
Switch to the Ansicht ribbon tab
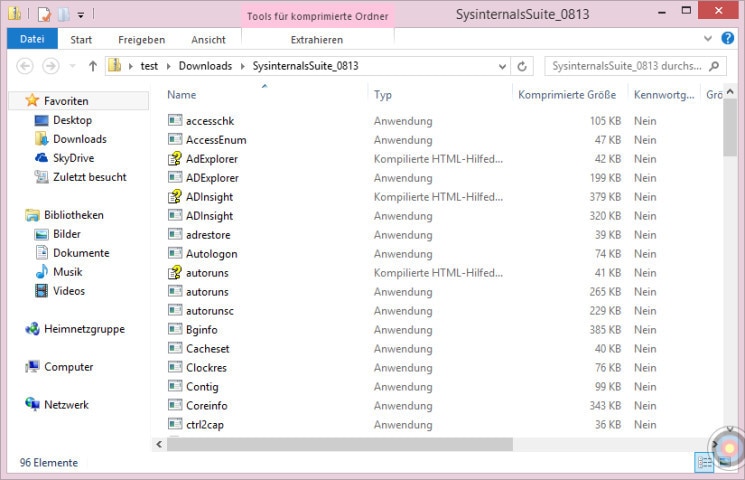tap(208, 39)
